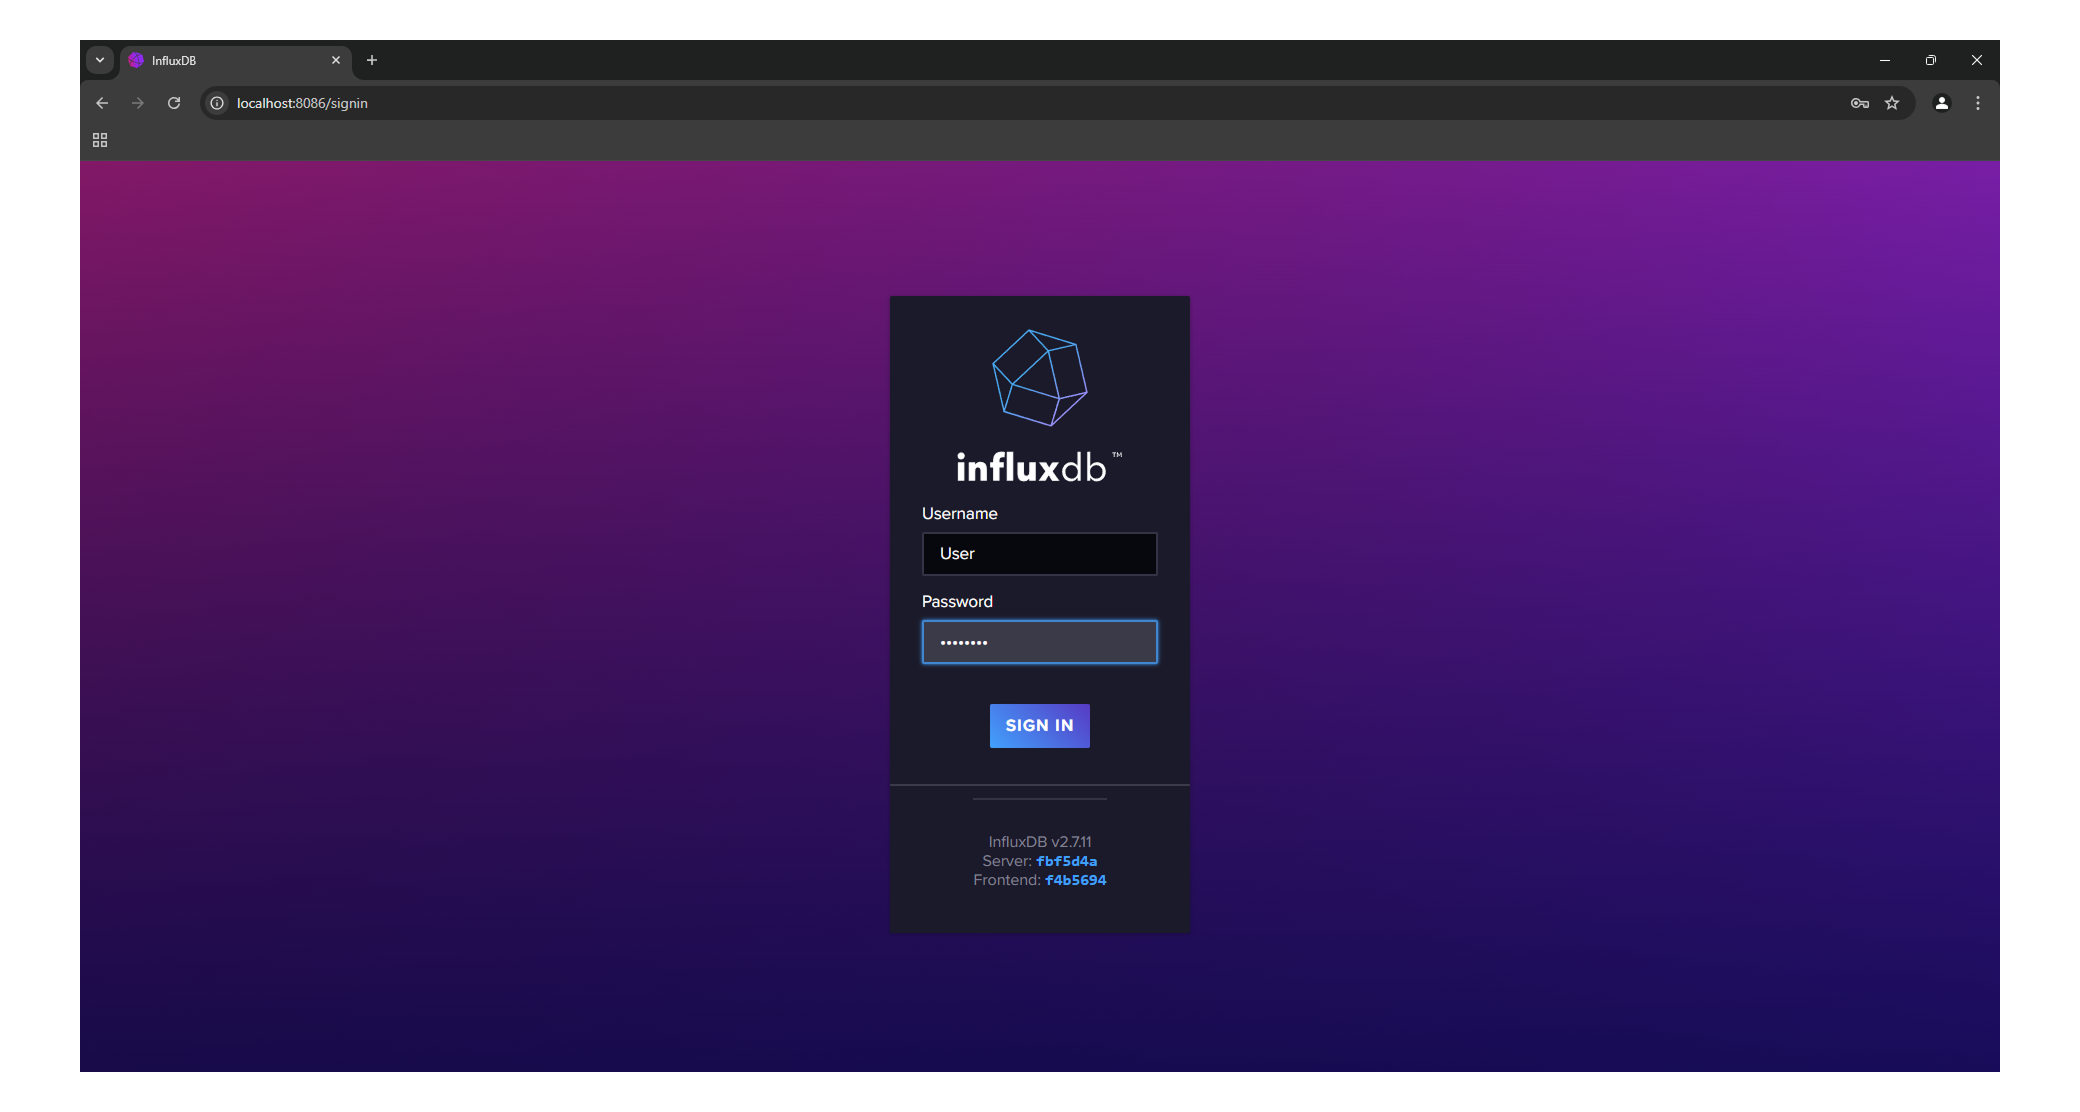Minimize the browser window
Viewport: 2080px width, 1112px height.
tap(1885, 60)
